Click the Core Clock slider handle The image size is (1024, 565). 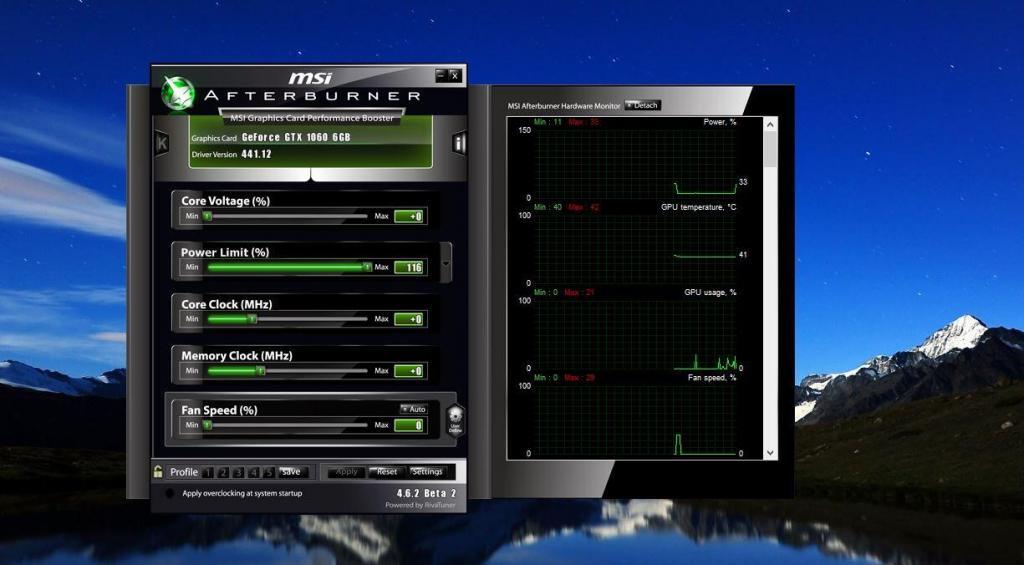[x=252, y=319]
